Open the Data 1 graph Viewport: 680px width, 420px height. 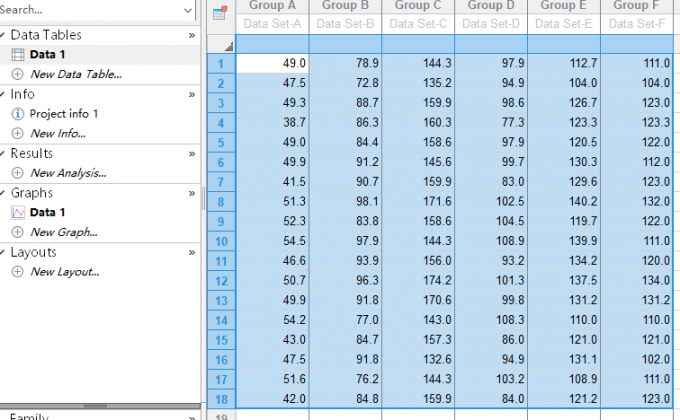click(x=47, y=213)
